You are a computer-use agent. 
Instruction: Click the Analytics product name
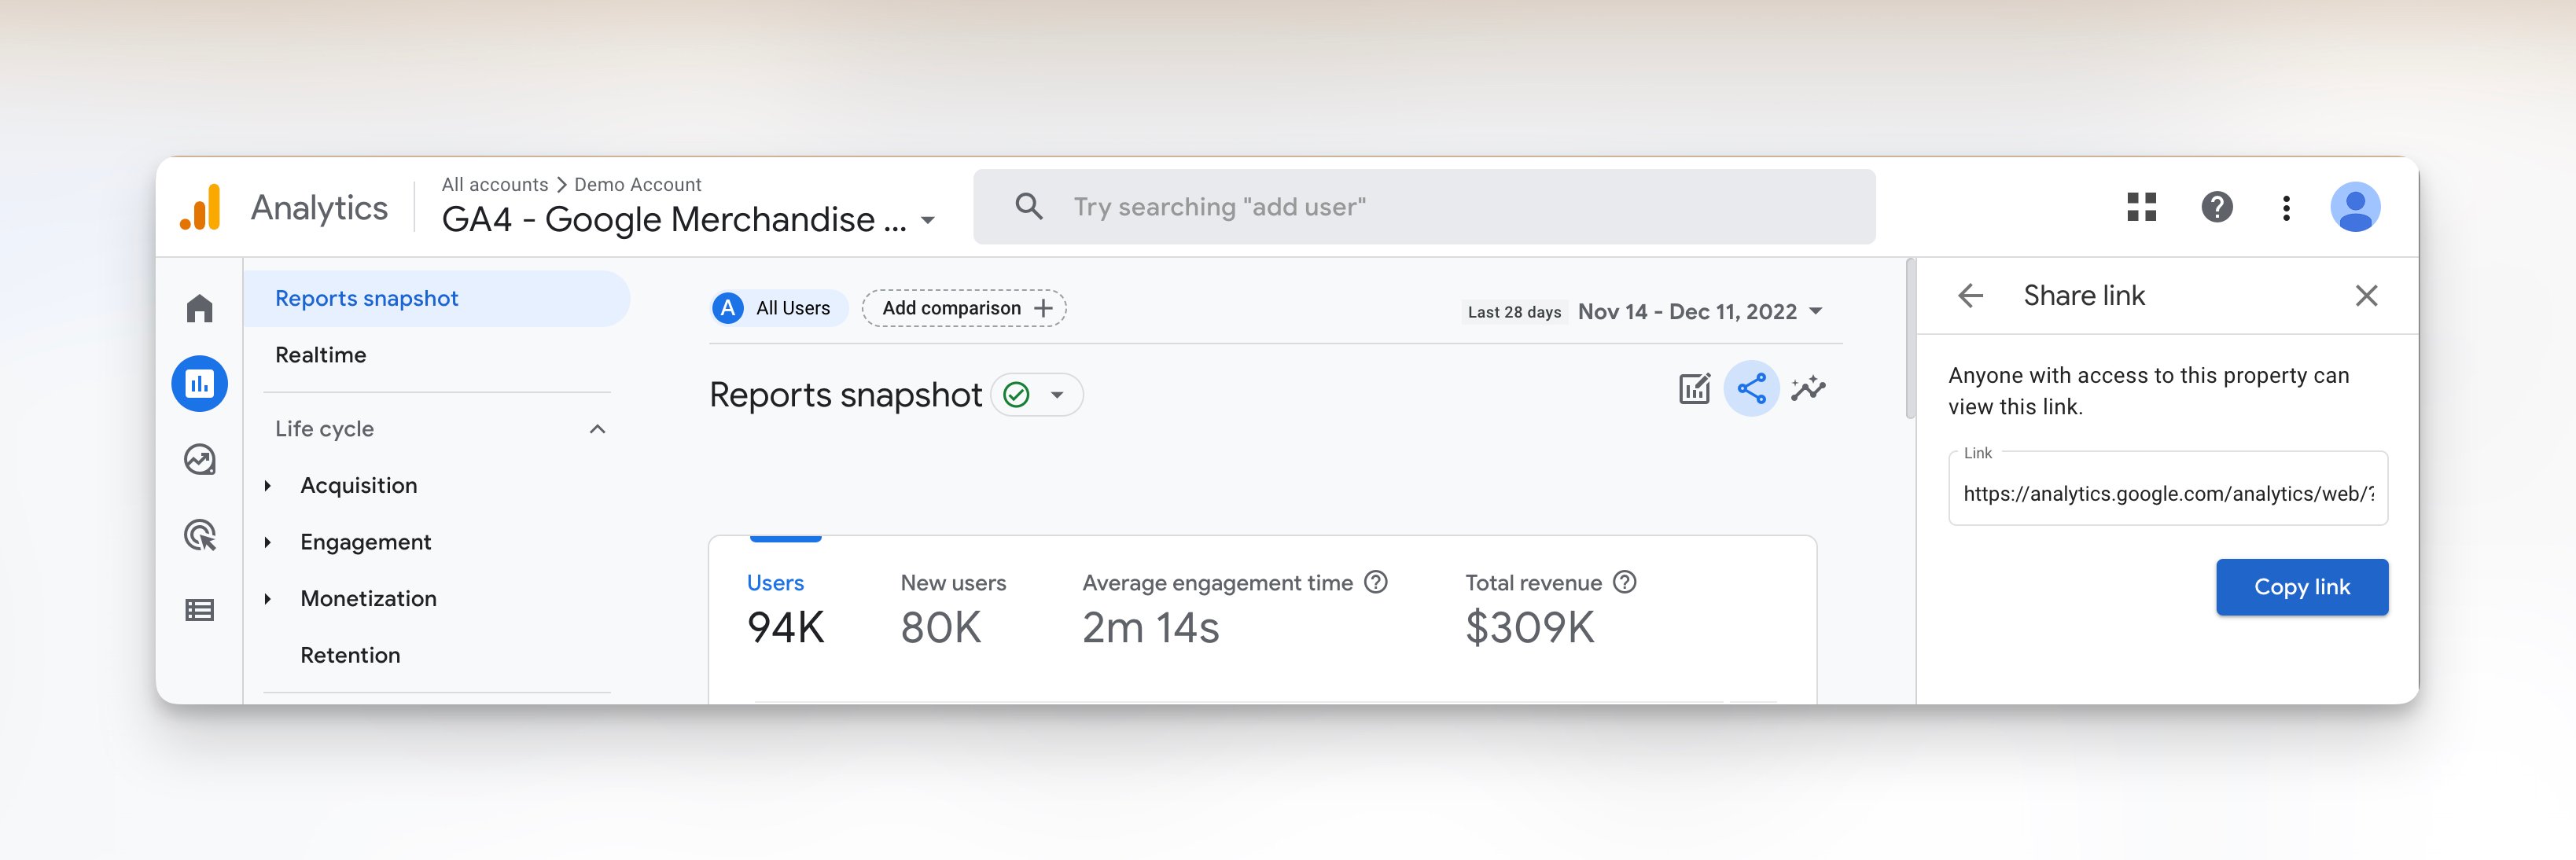coord(319,207)
